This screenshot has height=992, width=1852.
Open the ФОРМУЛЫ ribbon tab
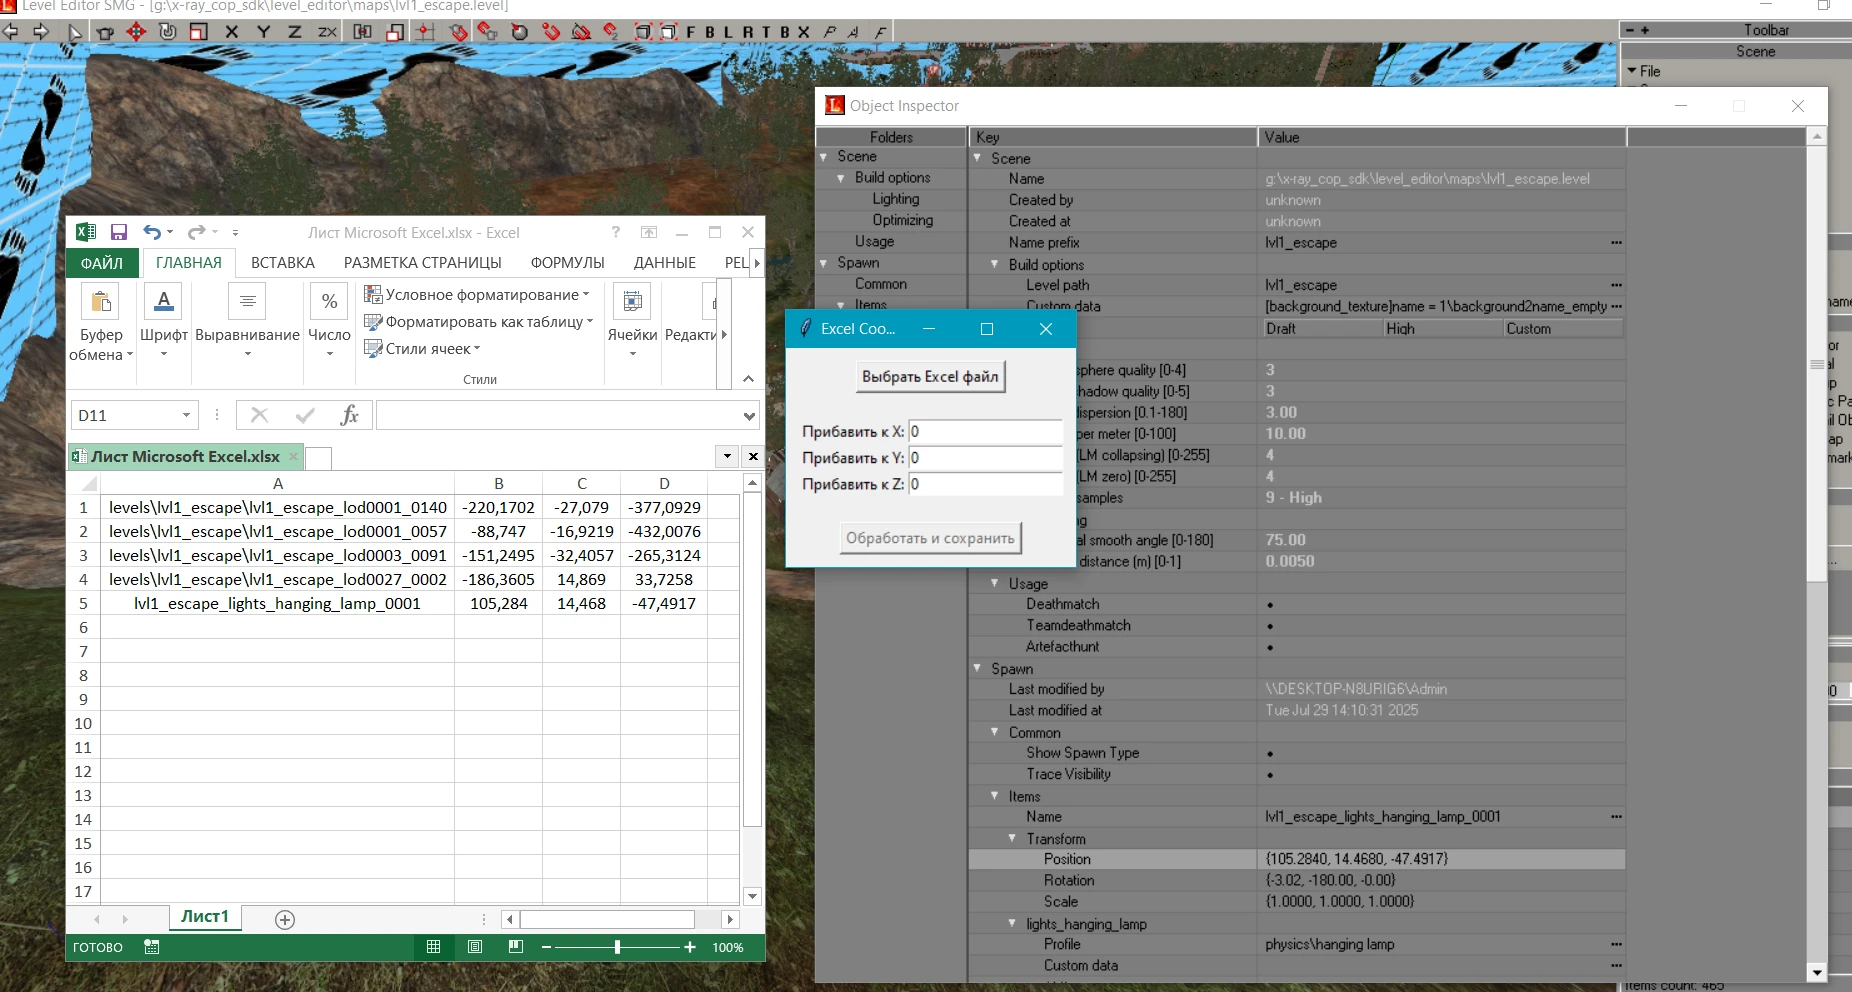click(x=567, y=263)
